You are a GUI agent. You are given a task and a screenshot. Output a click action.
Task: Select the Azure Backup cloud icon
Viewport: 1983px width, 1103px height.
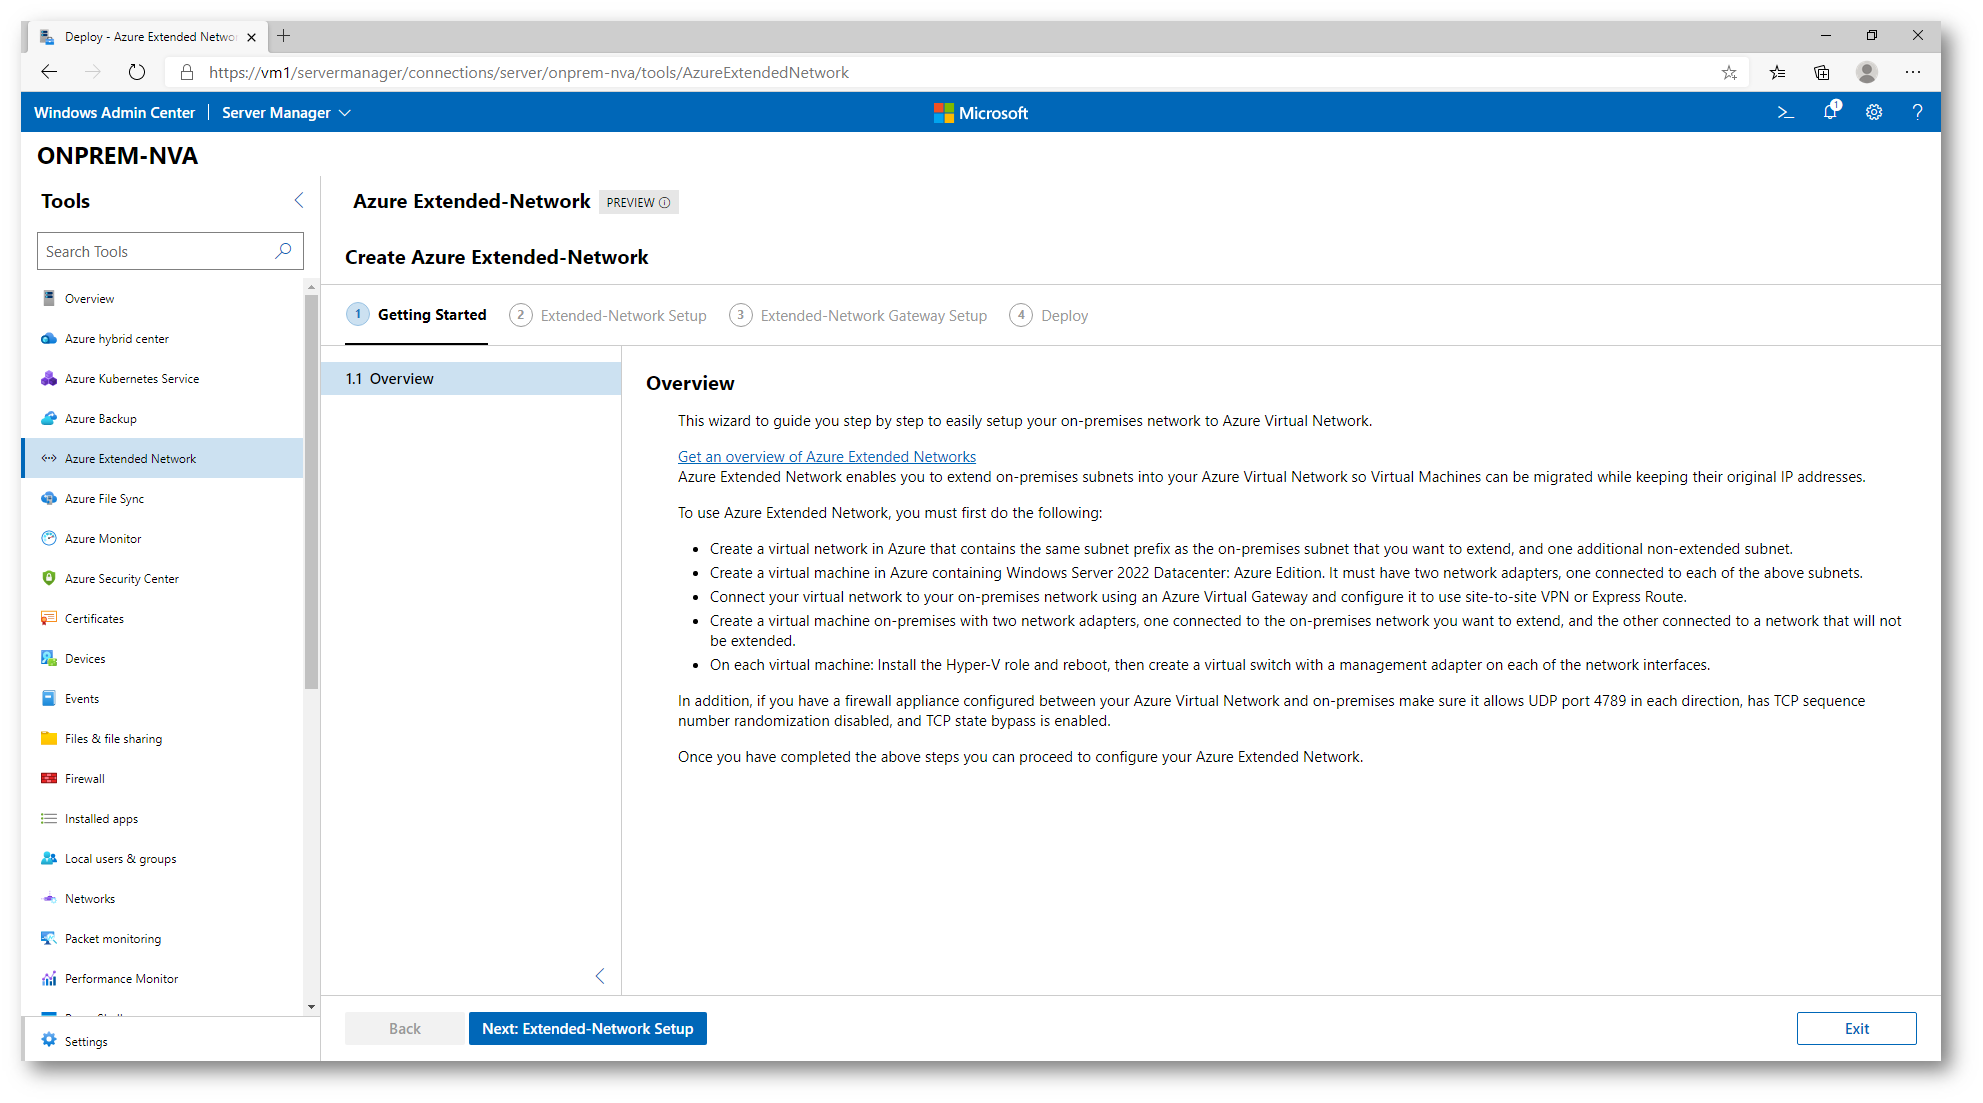pos(48,418)
